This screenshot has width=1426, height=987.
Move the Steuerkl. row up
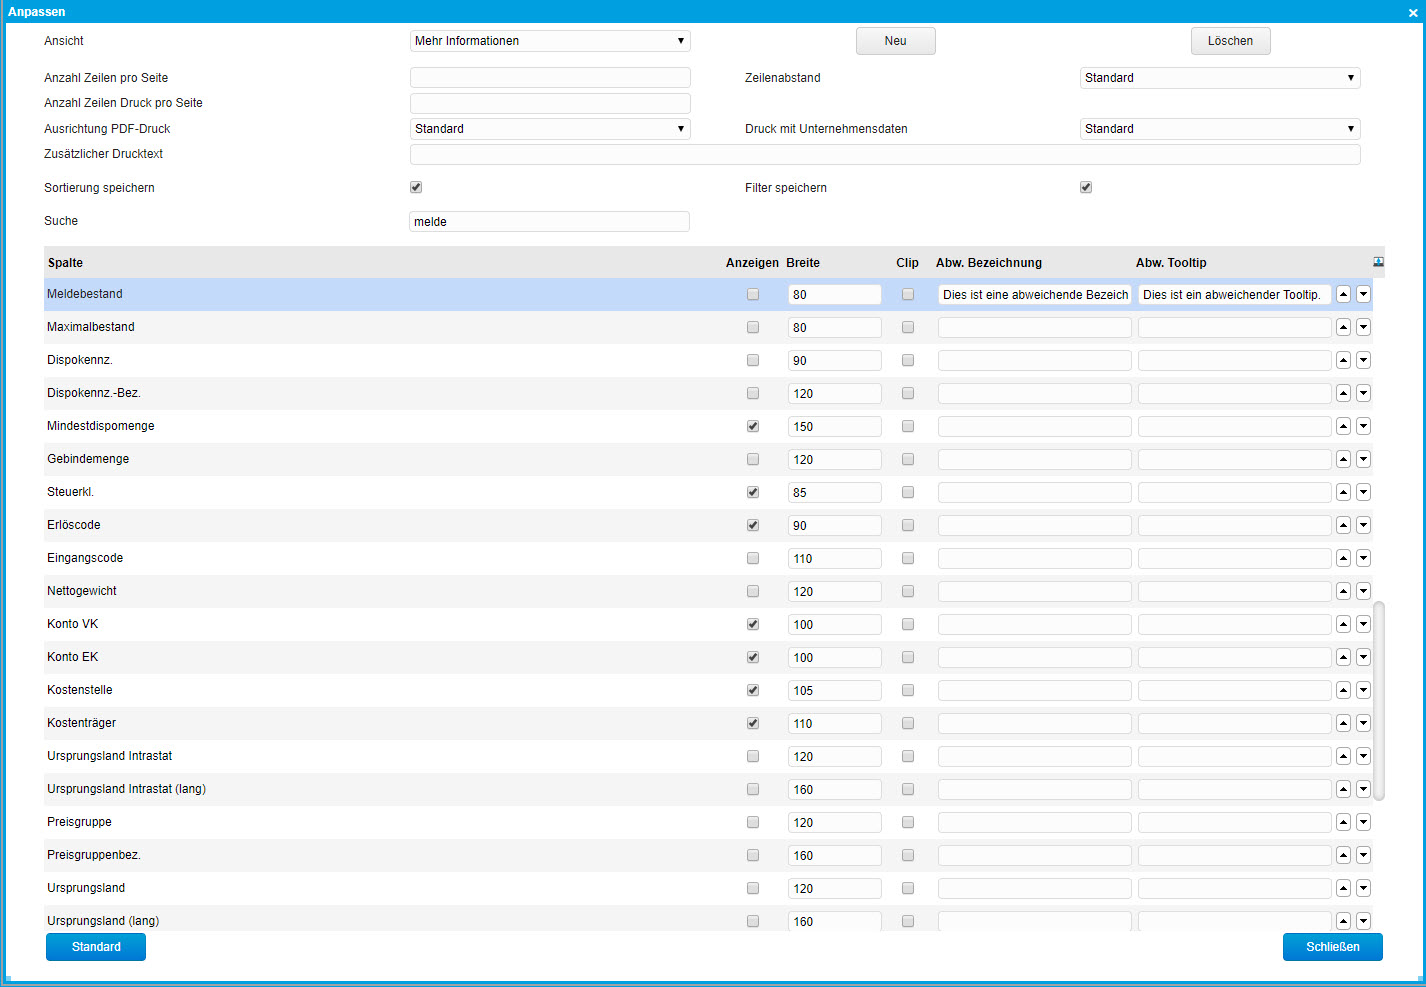(x=1343, y=492)
